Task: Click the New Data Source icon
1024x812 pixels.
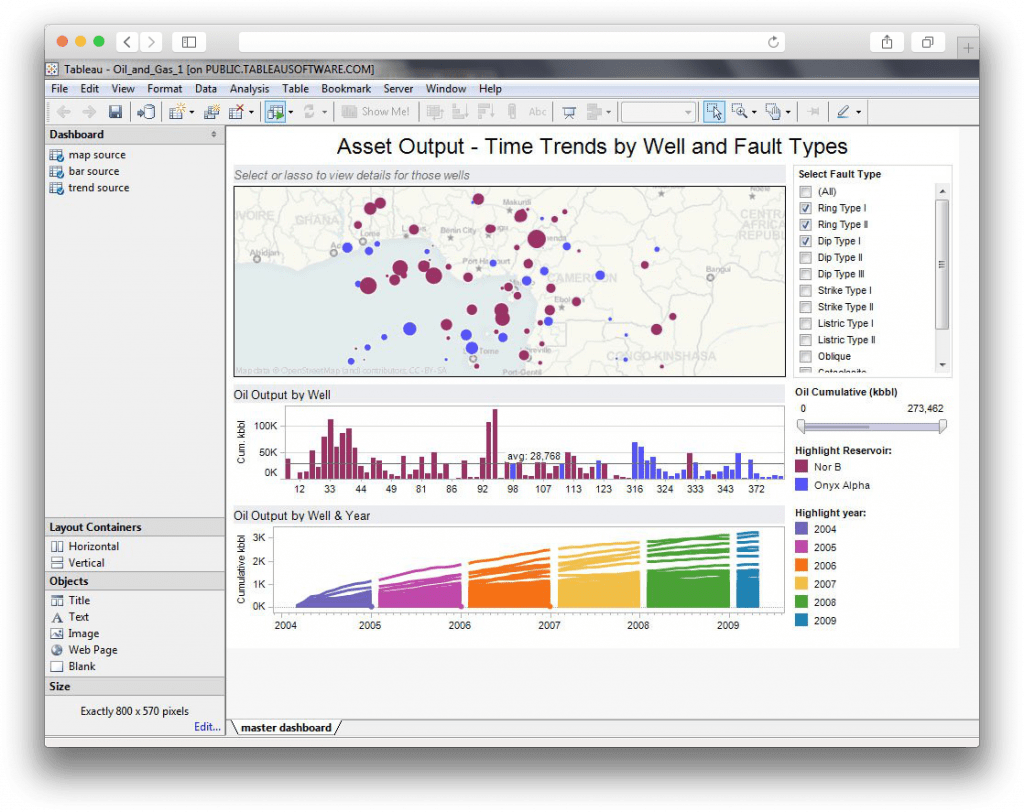Action: coord(149,112)
